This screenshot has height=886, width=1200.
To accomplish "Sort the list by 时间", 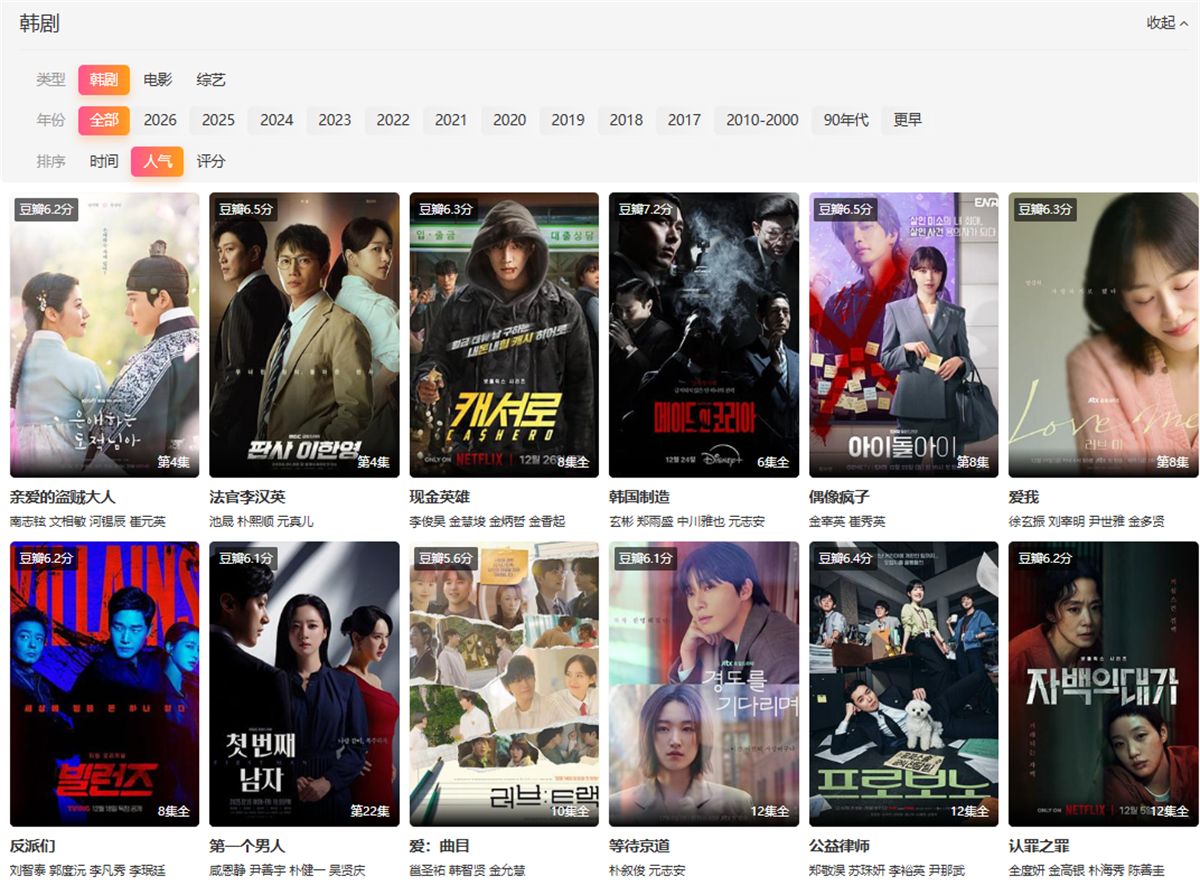I will click(104, 161).
